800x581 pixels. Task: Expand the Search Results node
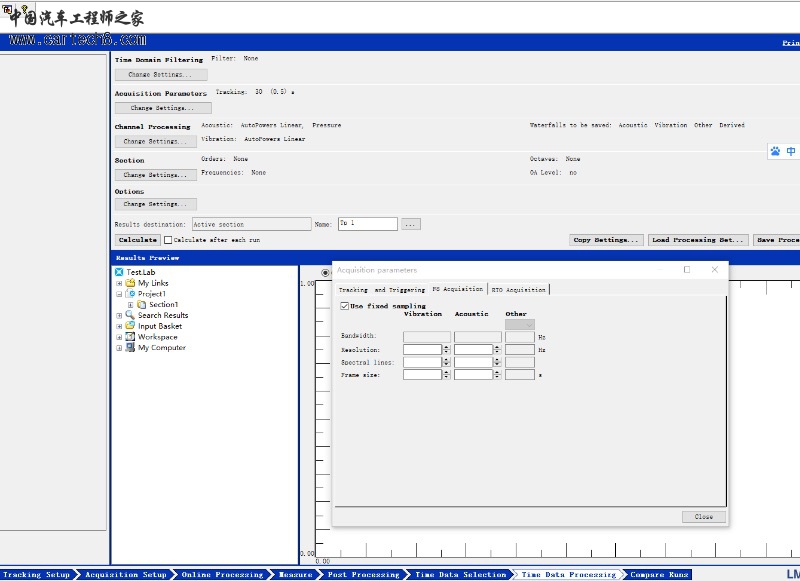119,316
